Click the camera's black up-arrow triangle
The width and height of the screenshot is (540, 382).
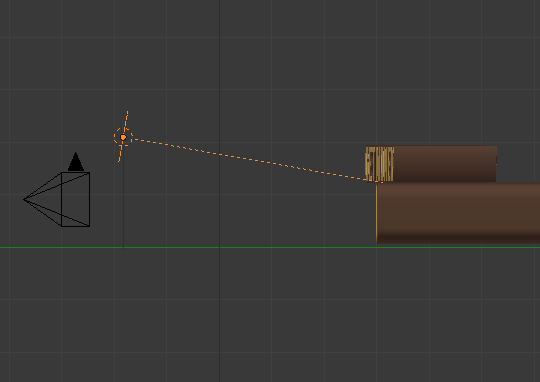tap(76, 162)
